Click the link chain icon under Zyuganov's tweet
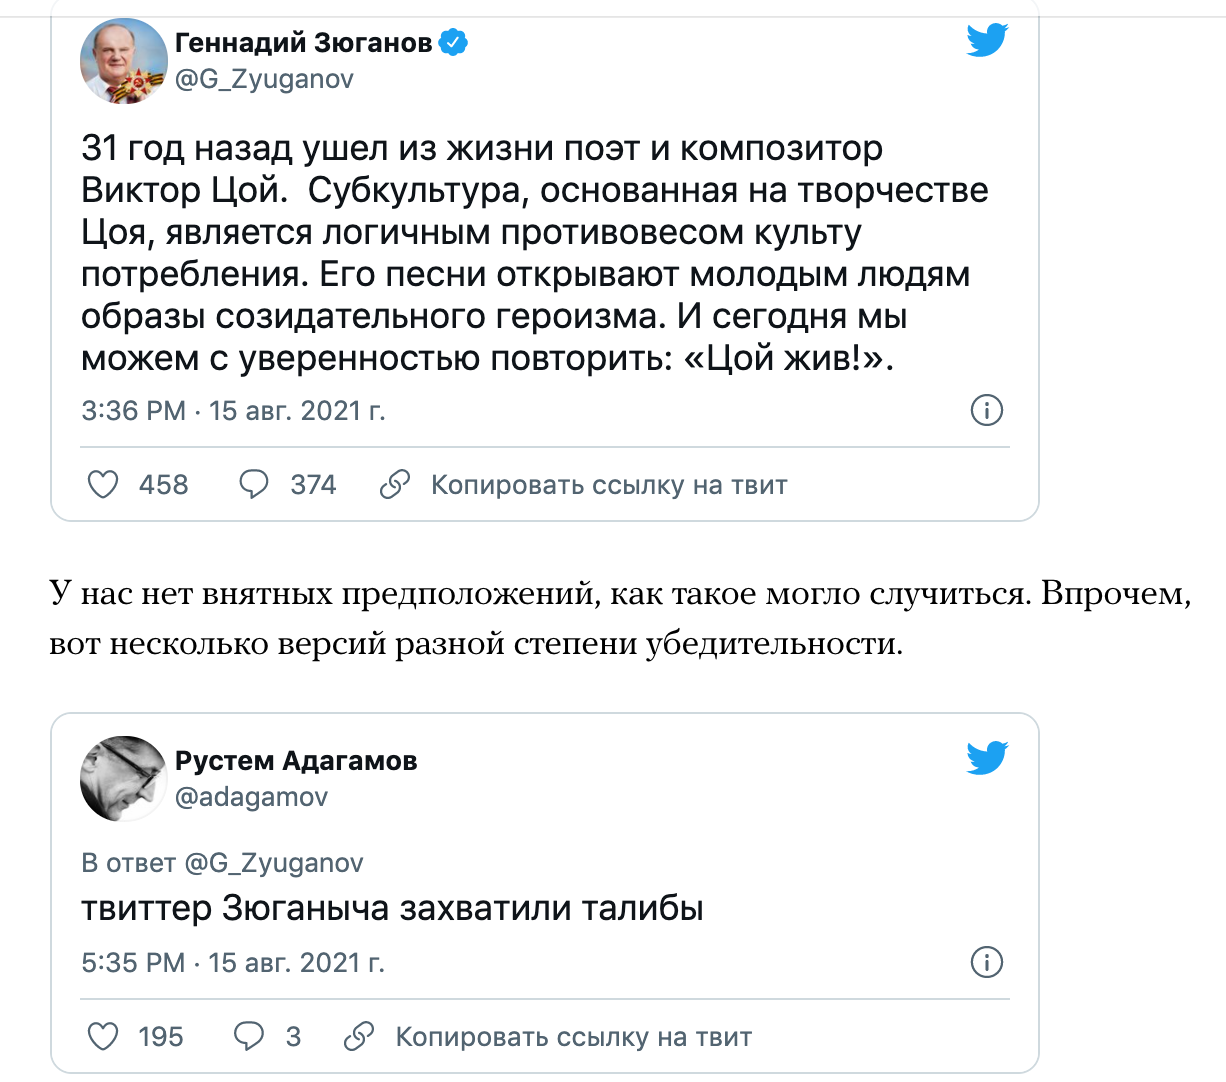Viewport: 1226px width, 1082px height. point(395,485)
